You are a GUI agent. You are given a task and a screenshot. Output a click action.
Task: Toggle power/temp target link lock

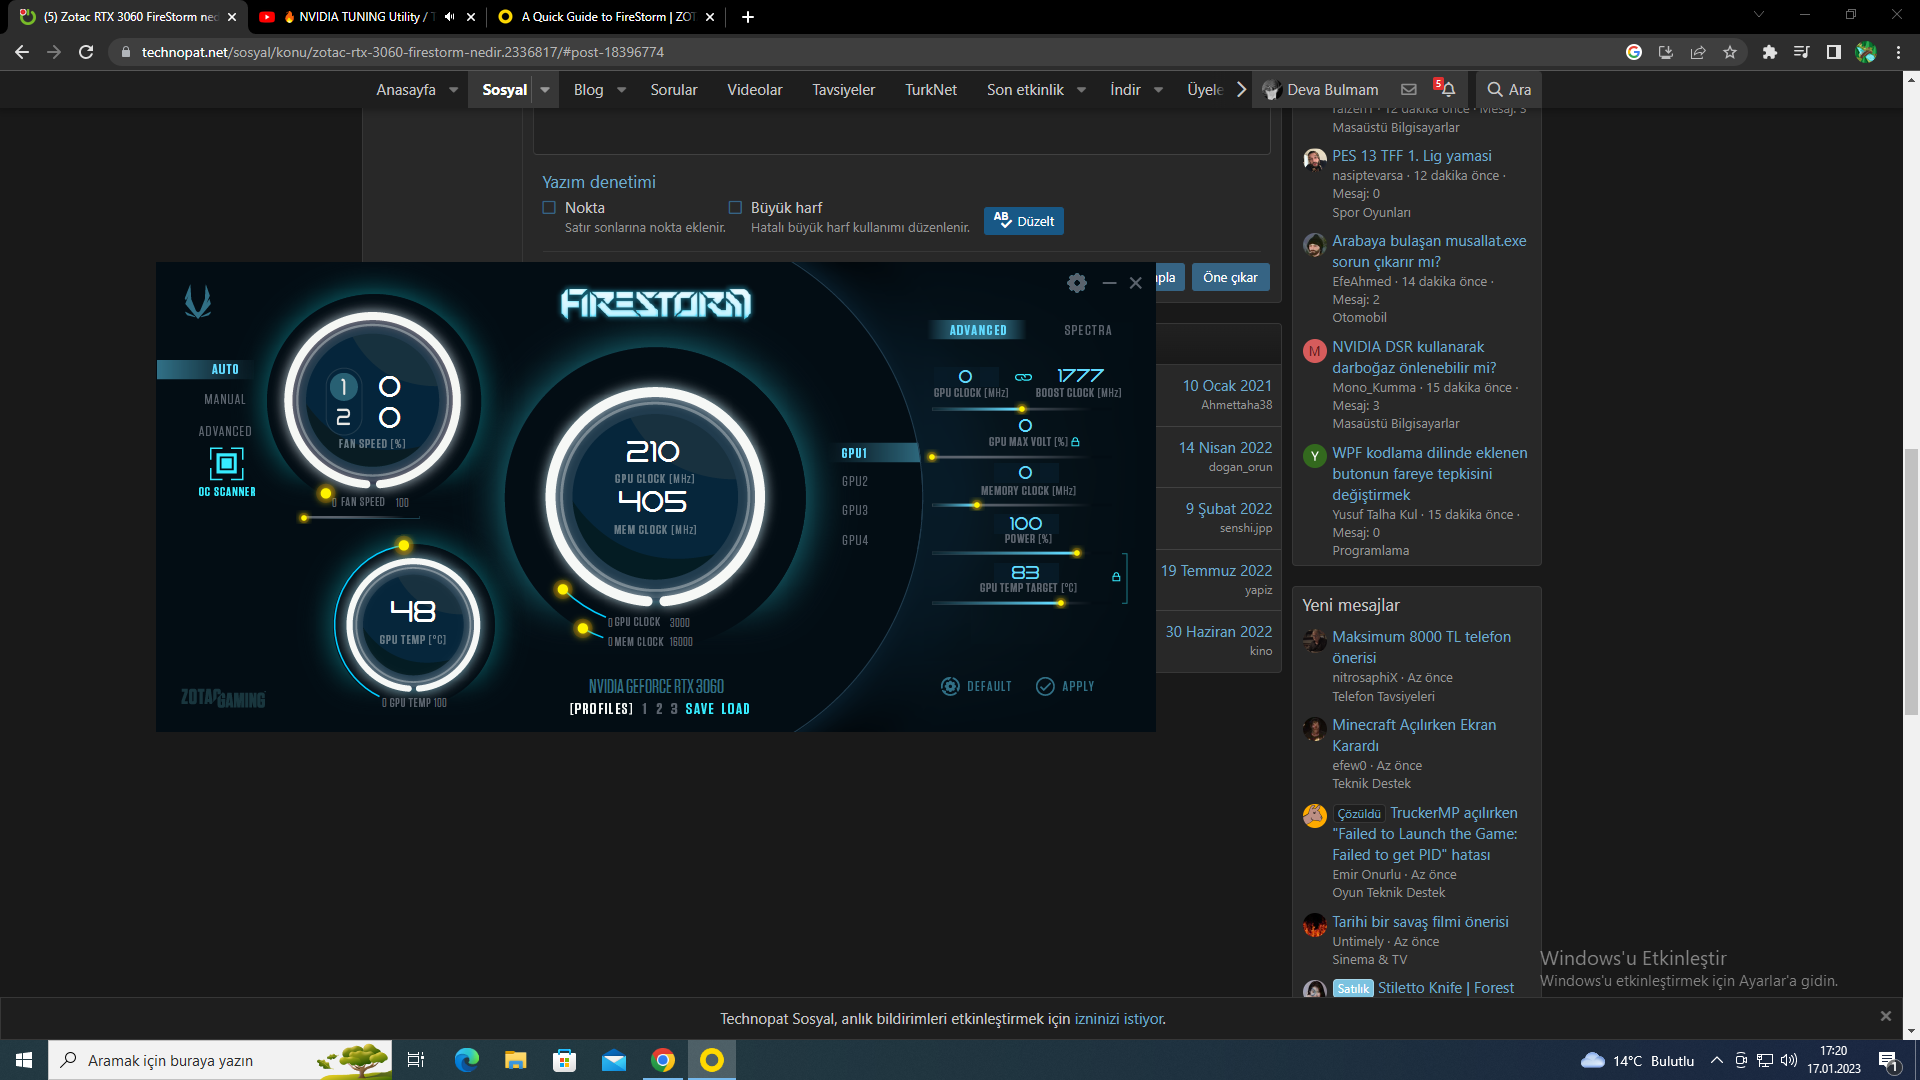coord(1116,577)
